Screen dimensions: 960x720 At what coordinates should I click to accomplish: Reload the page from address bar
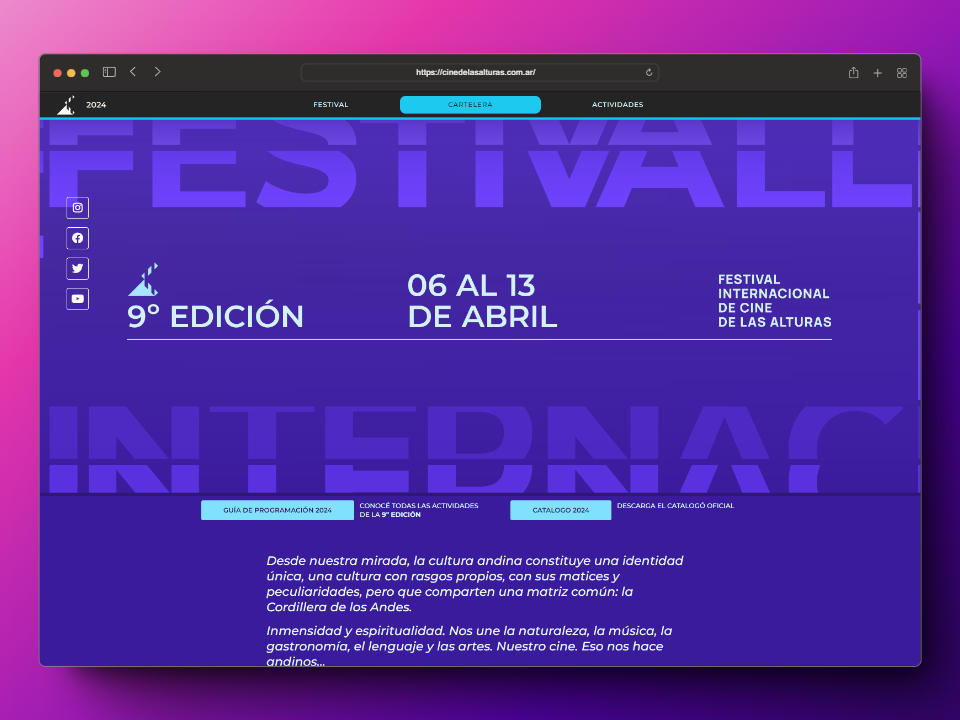[649, 73]
